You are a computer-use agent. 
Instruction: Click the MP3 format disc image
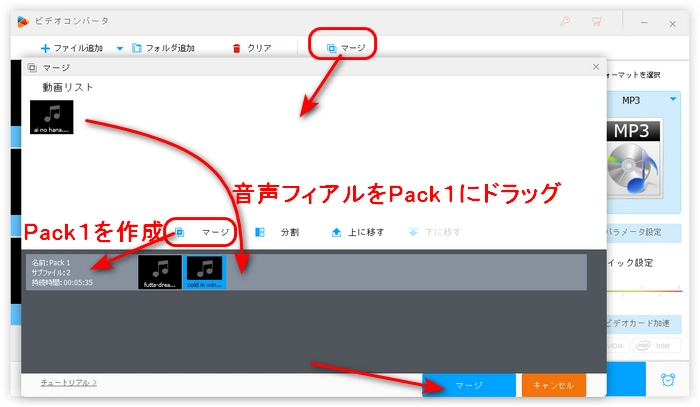click(633, 159)
